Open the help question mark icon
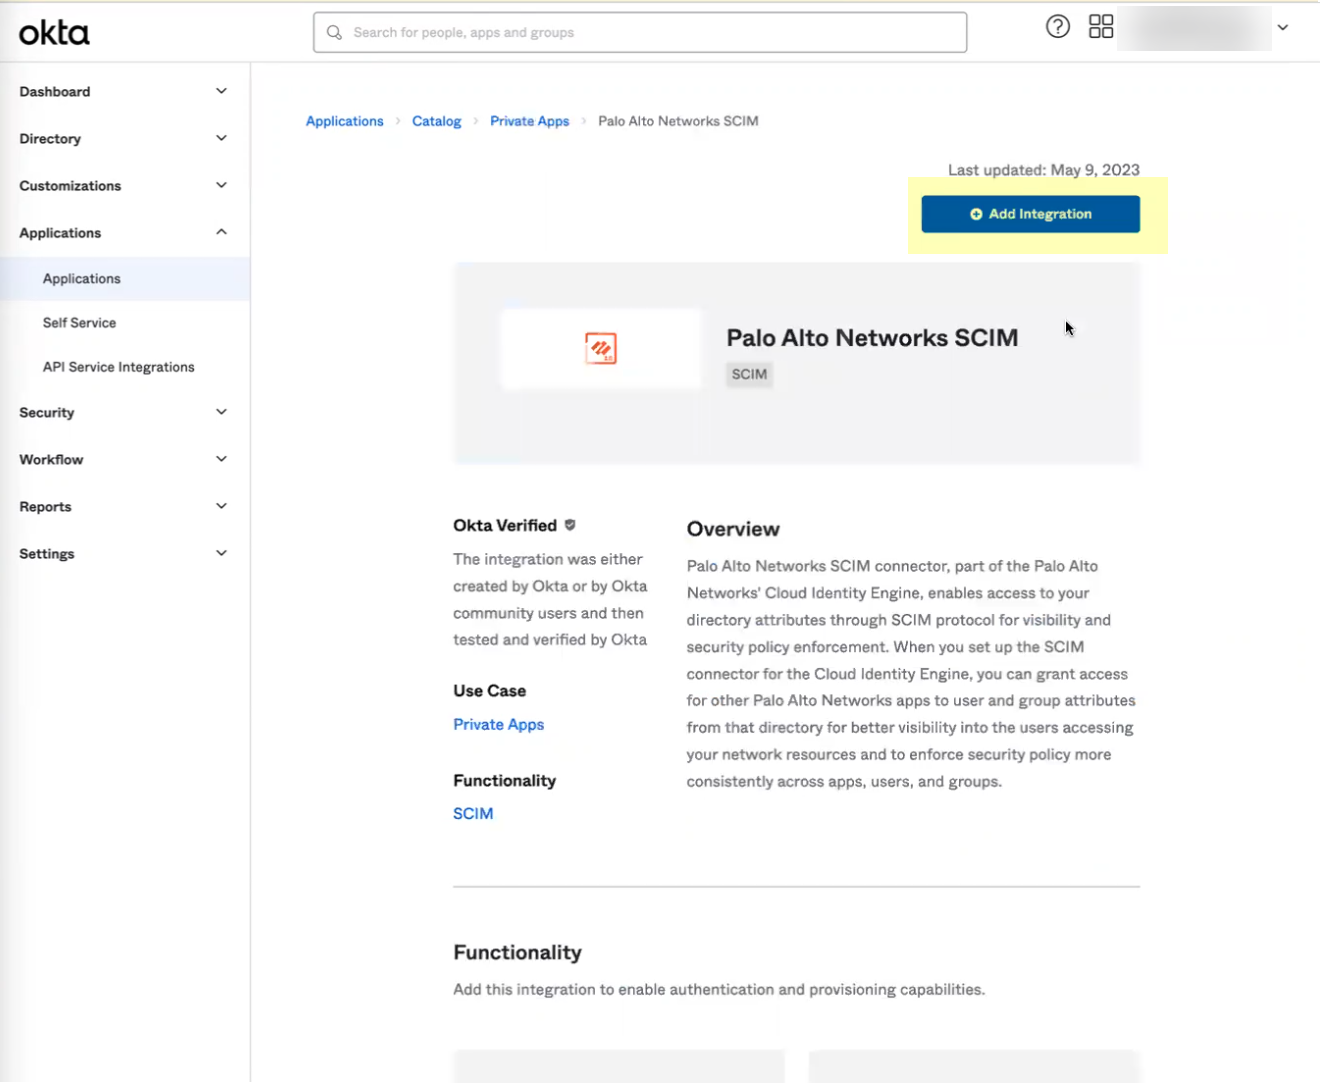 [1058, 26]
